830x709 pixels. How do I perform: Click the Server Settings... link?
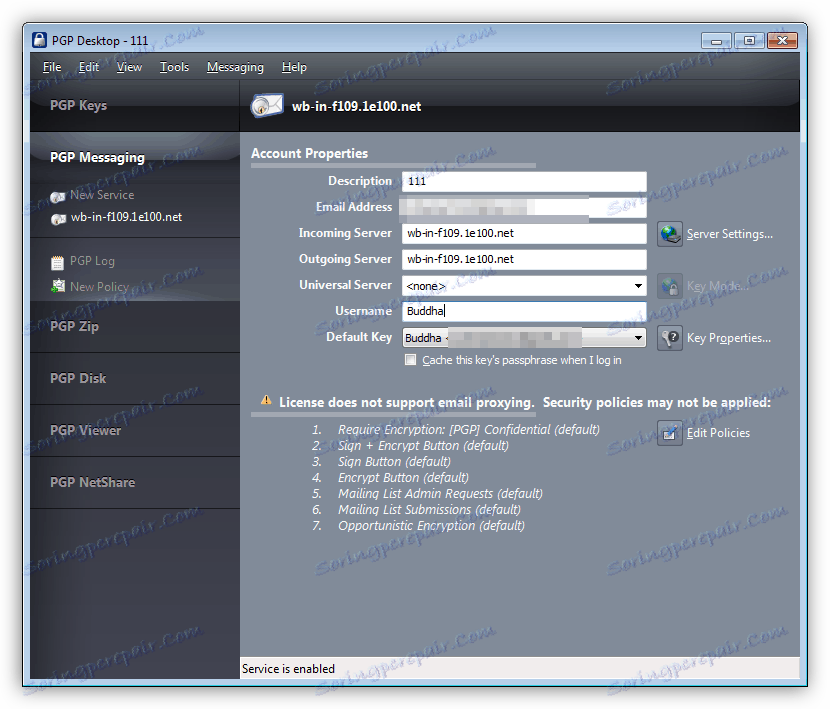click(x=729, y=234)
